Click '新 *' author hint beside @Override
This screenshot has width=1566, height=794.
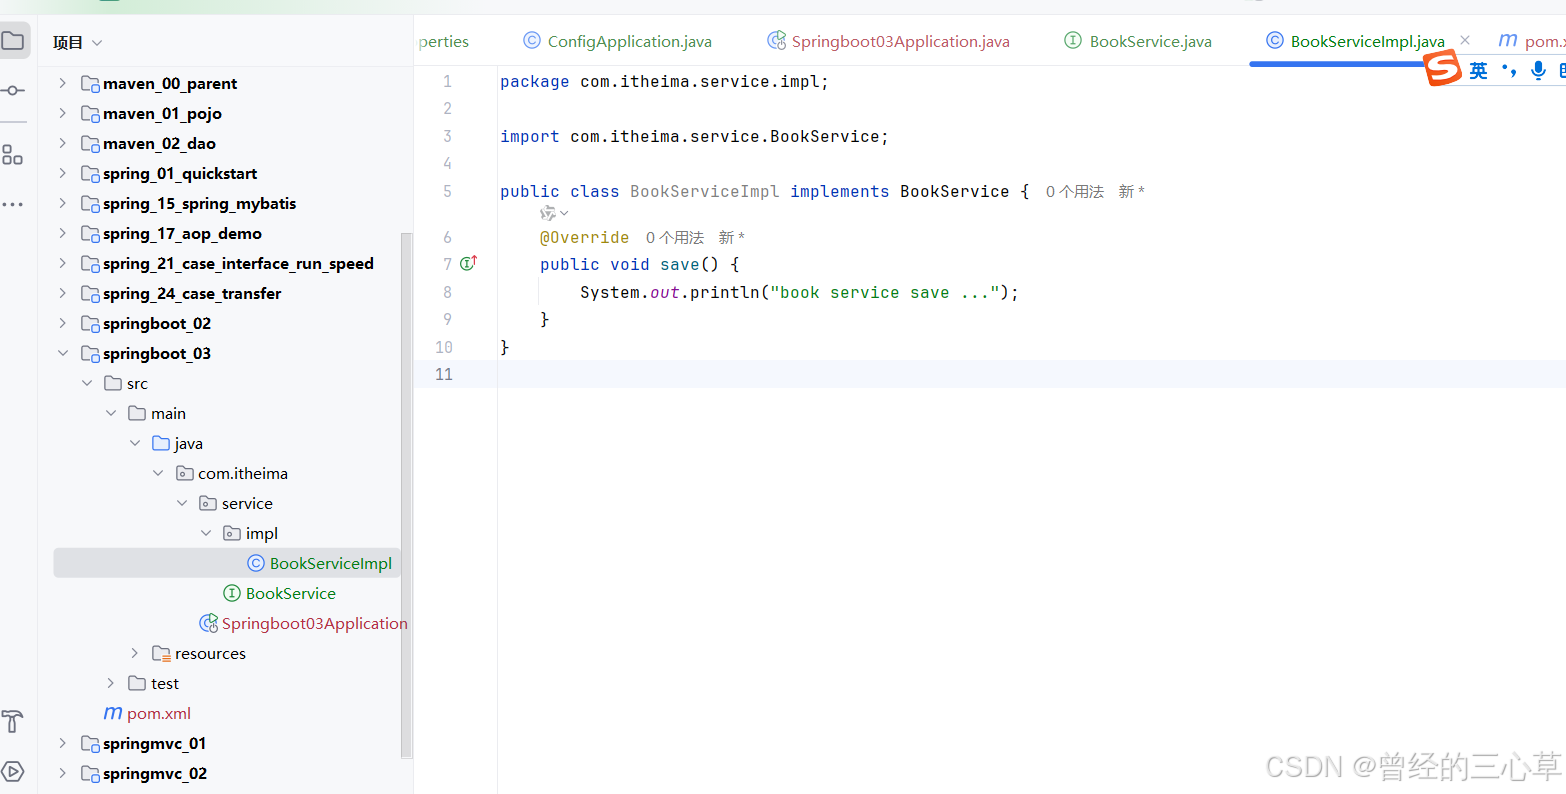click(x=732, y=237)
